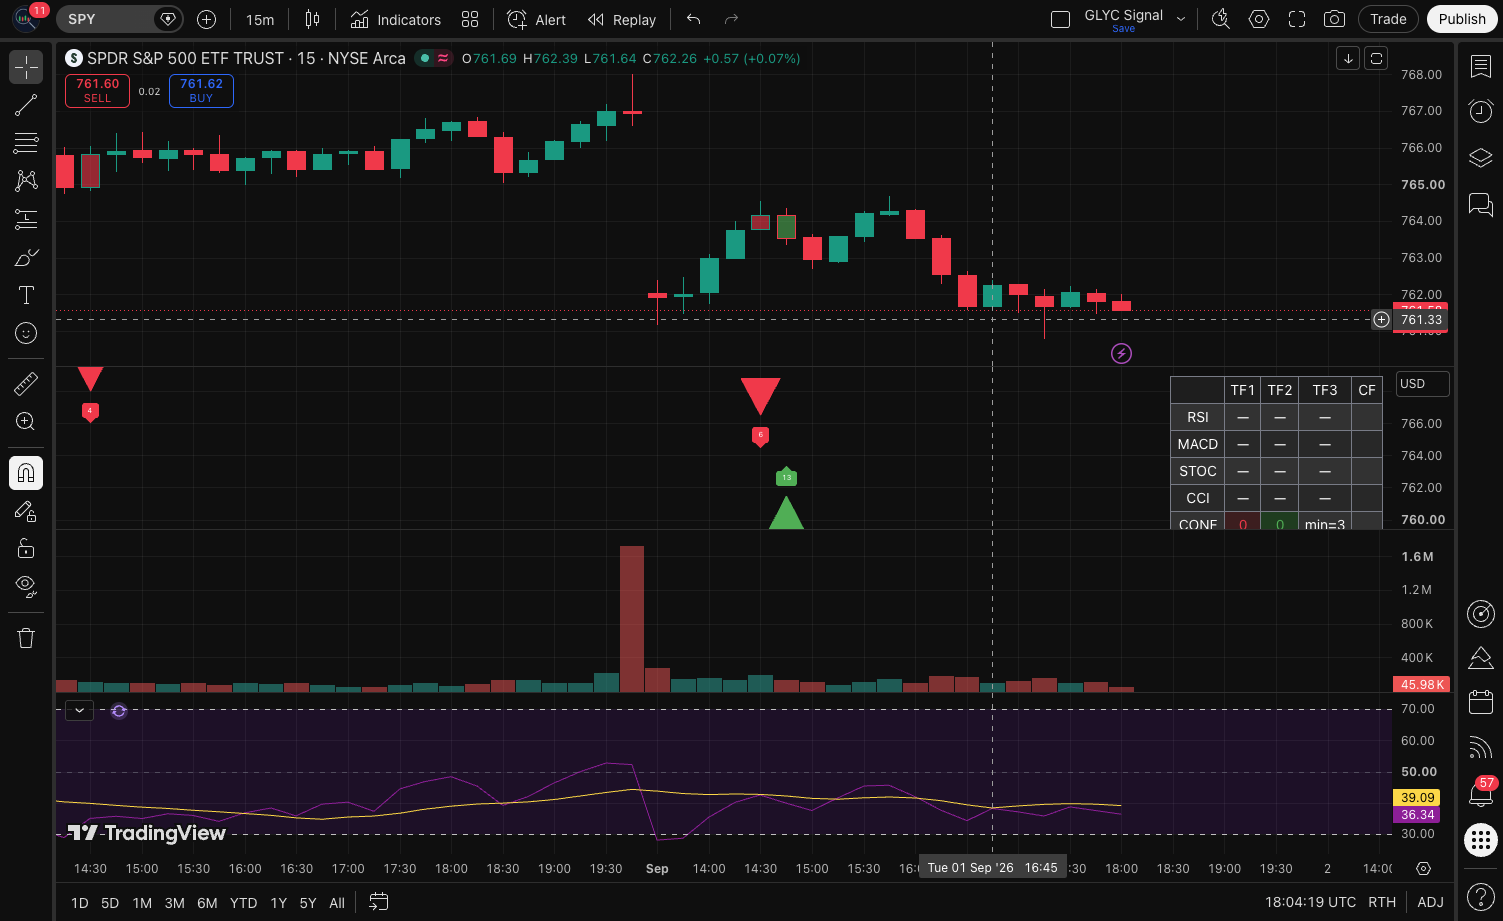1503x921 pixels.
Task: Select the crosshair cursor tool
Action: (x=26, y=67)
